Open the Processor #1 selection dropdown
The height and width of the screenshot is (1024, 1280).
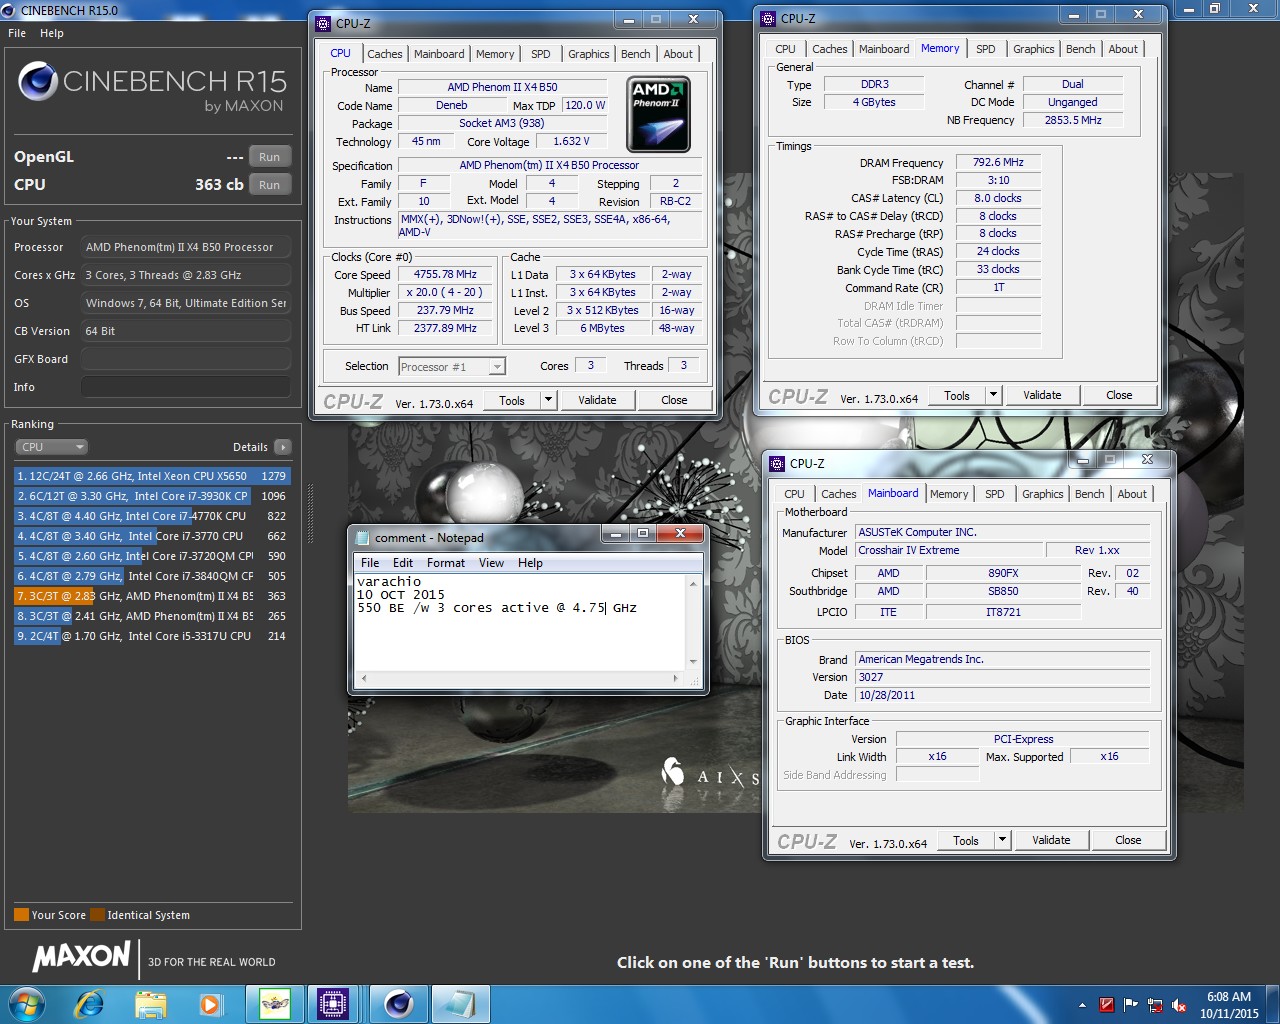tap(452, 367)
